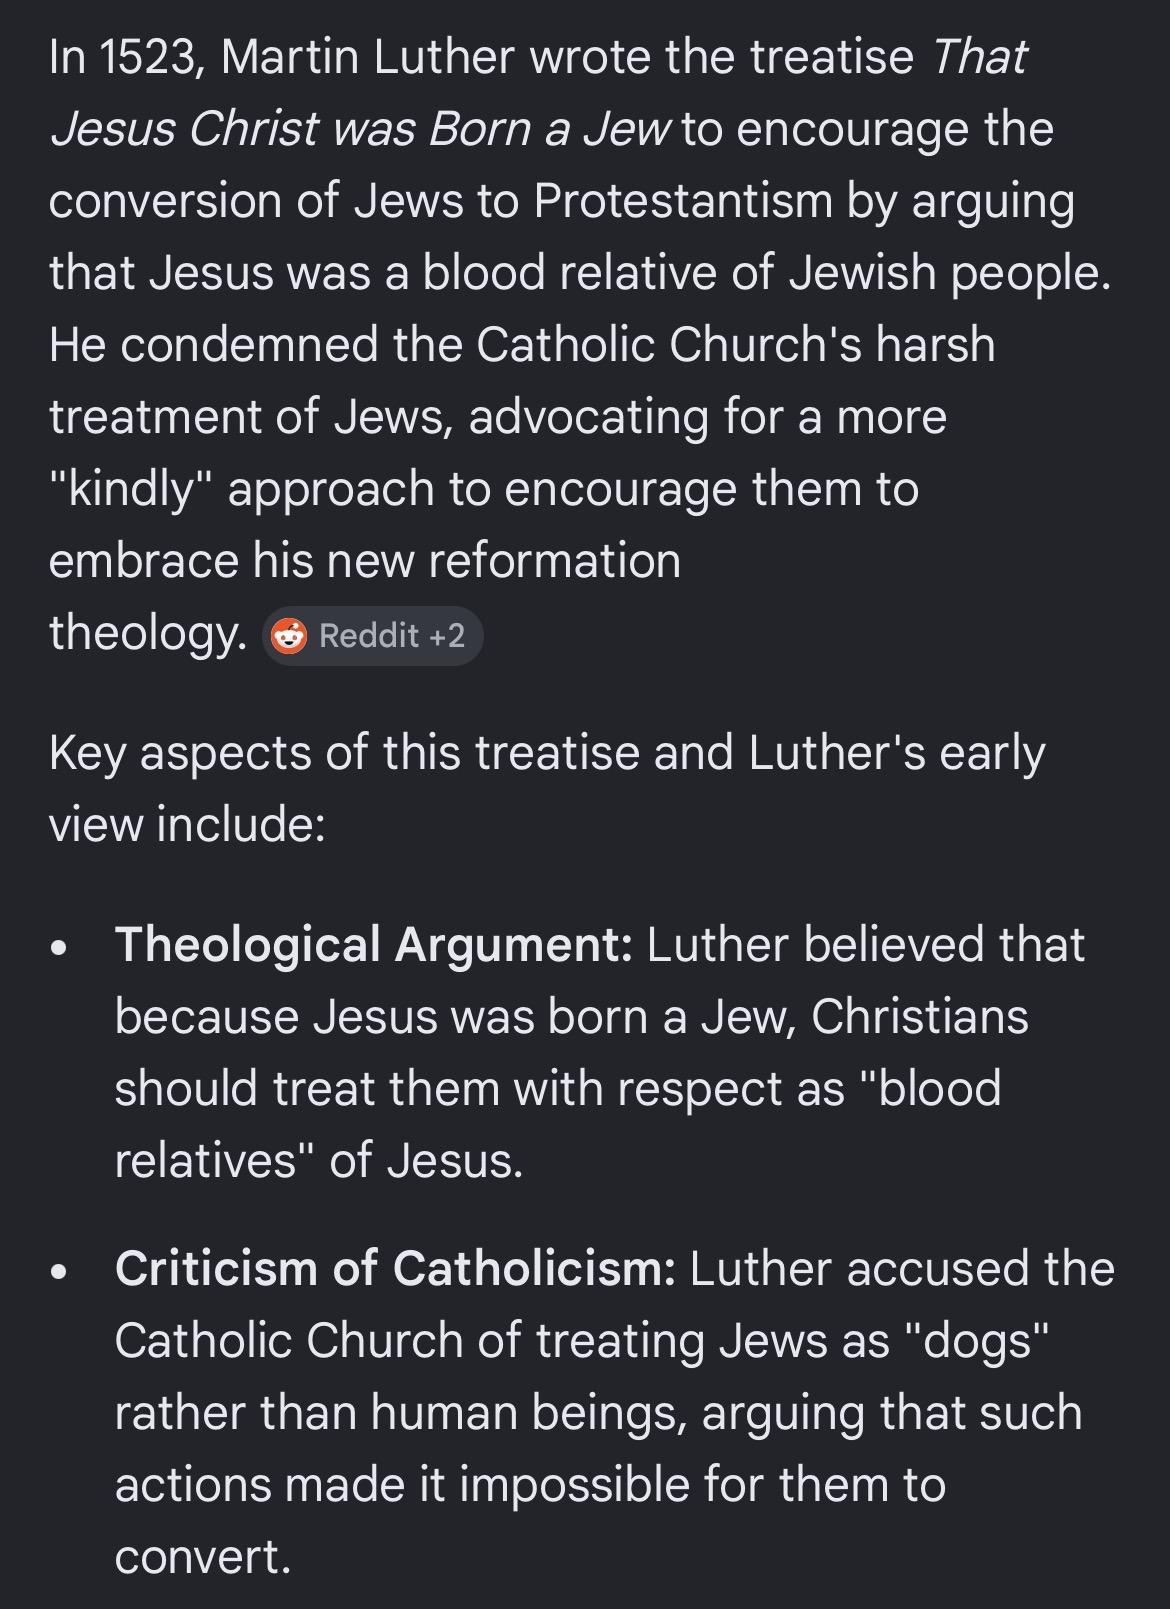The height and width of the screenshot is (1609, 1170).
Task: Open the Reddit +2 sources chip
Action: pos(373,636)
